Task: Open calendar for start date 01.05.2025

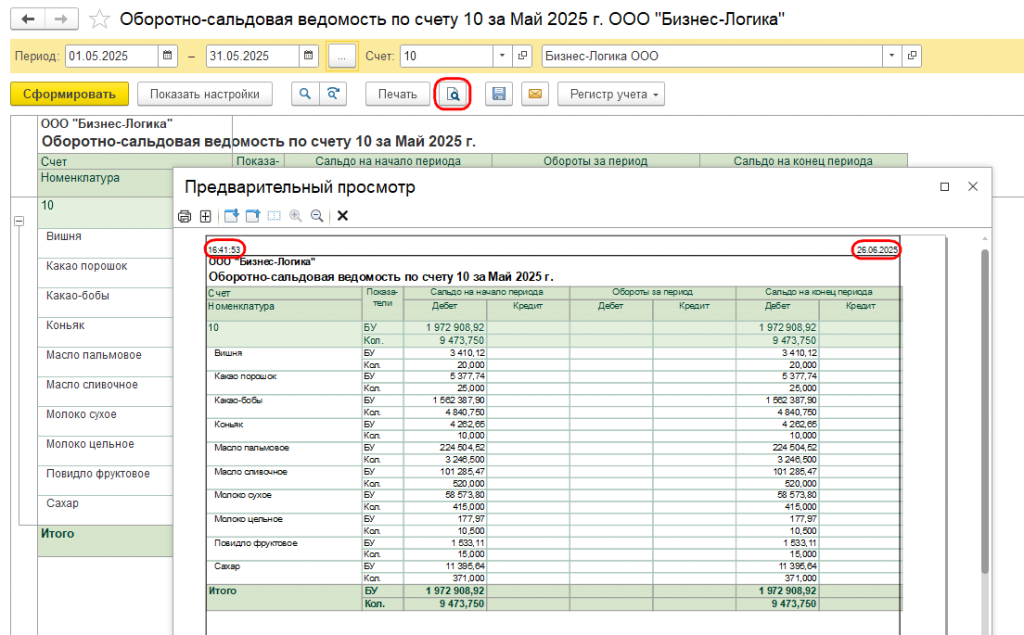Action: [168, 56]
